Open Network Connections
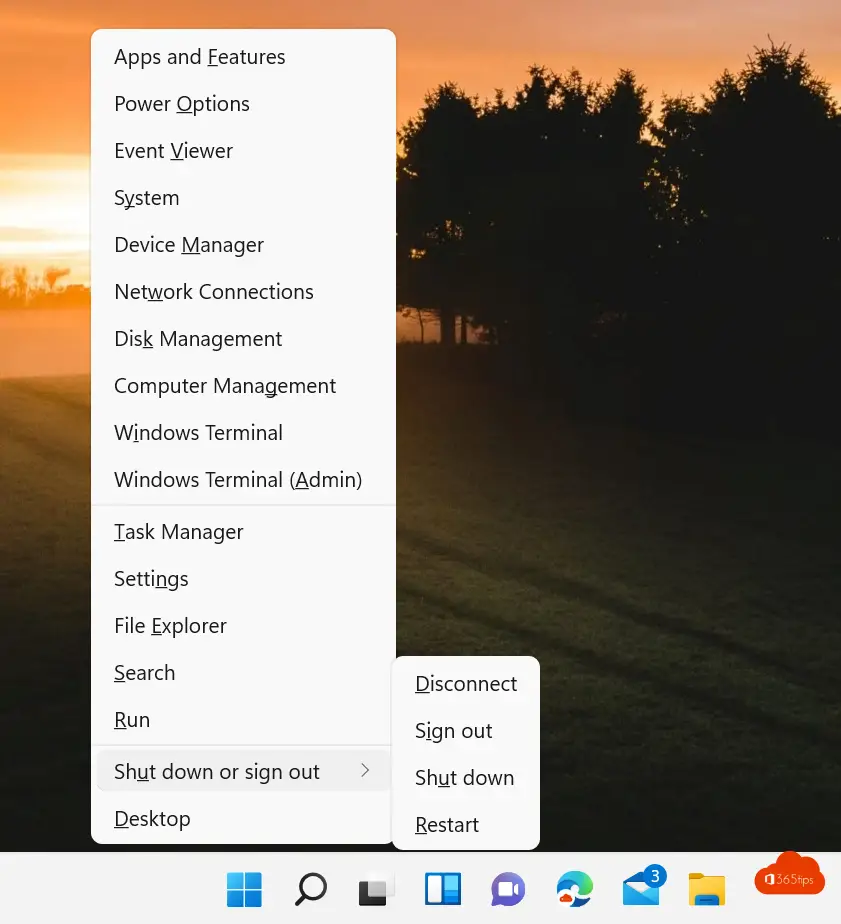 coord(243,292)
